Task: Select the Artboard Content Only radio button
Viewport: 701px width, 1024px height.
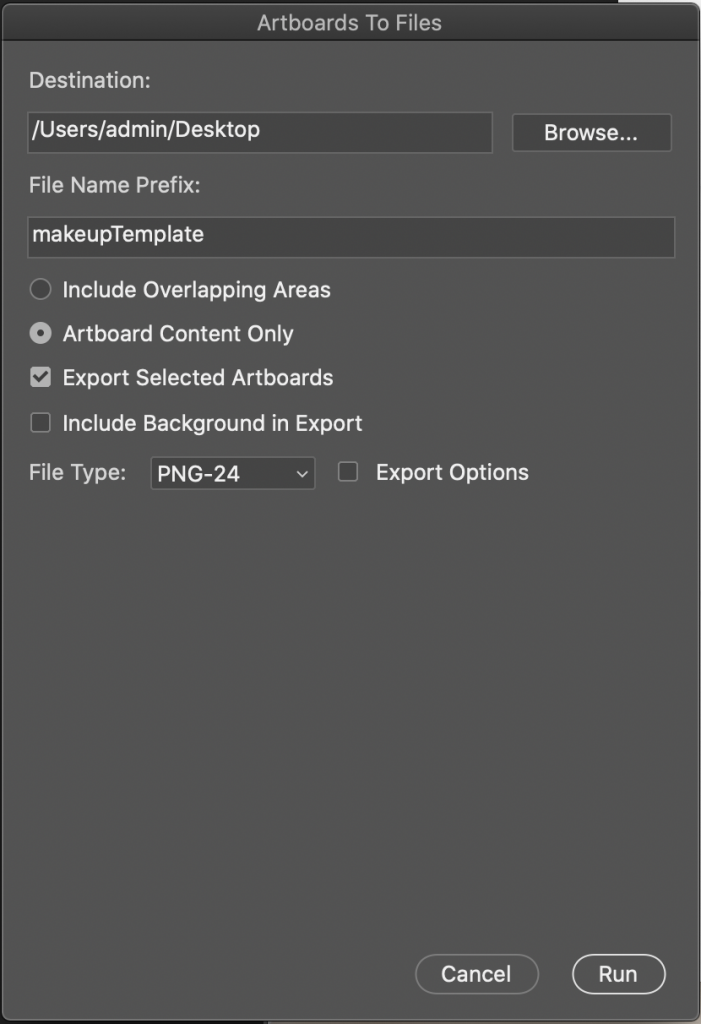Action: coord(41,333)
